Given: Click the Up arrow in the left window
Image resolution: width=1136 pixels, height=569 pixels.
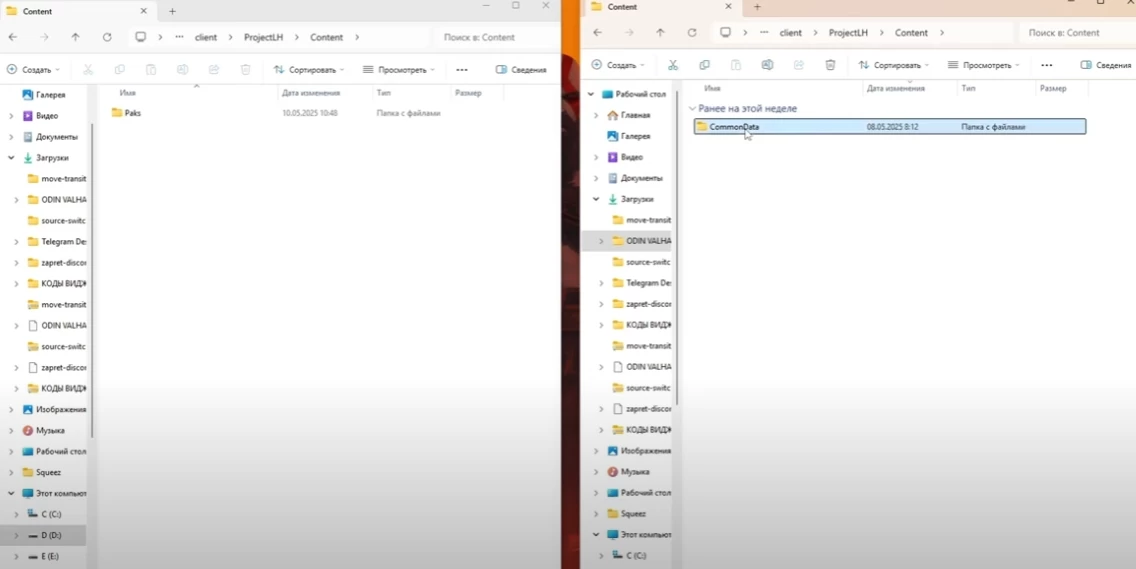Looking at the screenshot, I should click(75, 37).
